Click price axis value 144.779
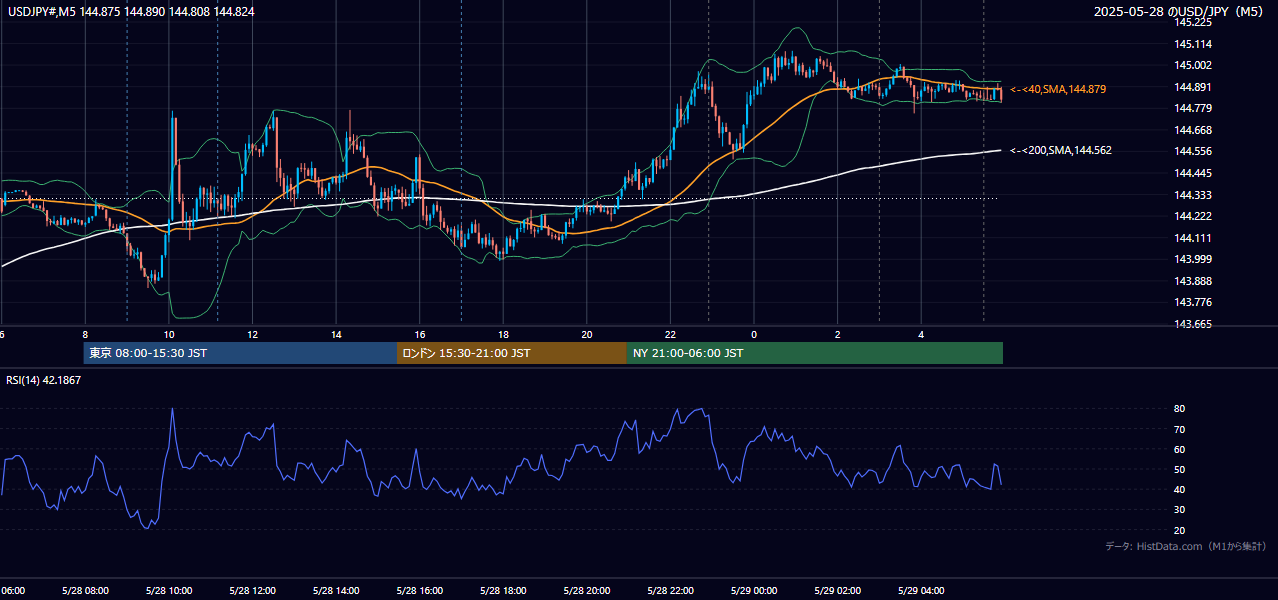1278x600 pixels. pos(1193,108)
